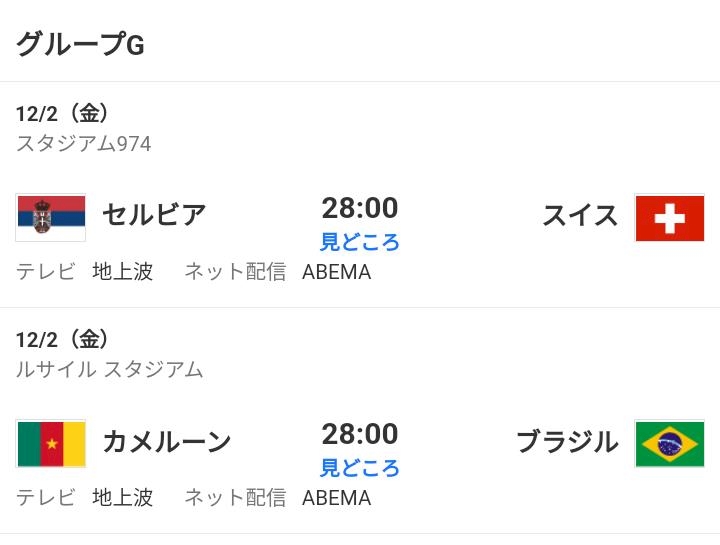Click ABEMA in Cameroon match row

click(336, 498)
